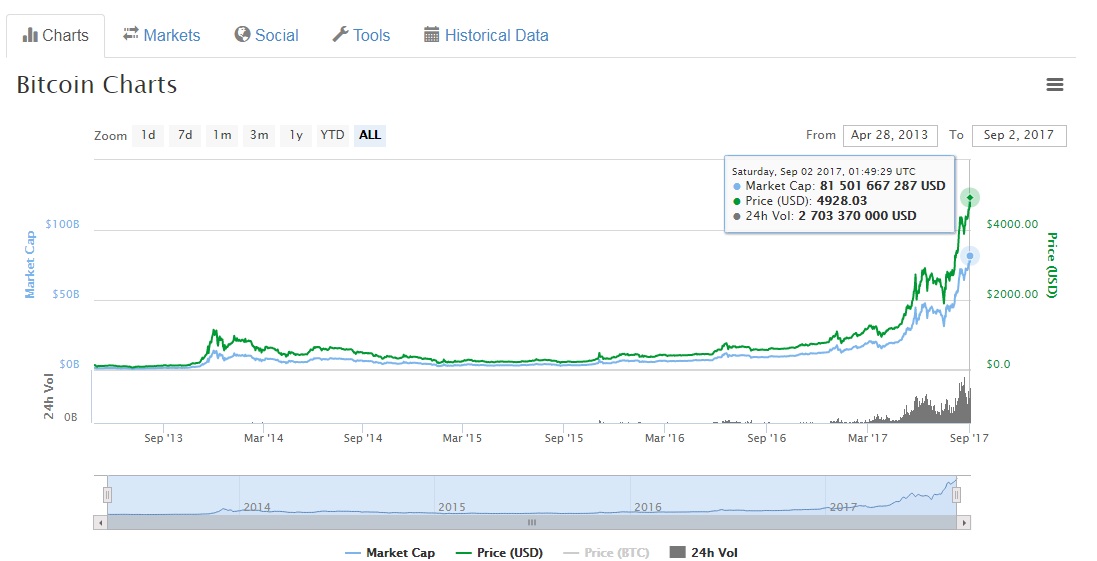Select the 1y zoom range button

[295, 135]
